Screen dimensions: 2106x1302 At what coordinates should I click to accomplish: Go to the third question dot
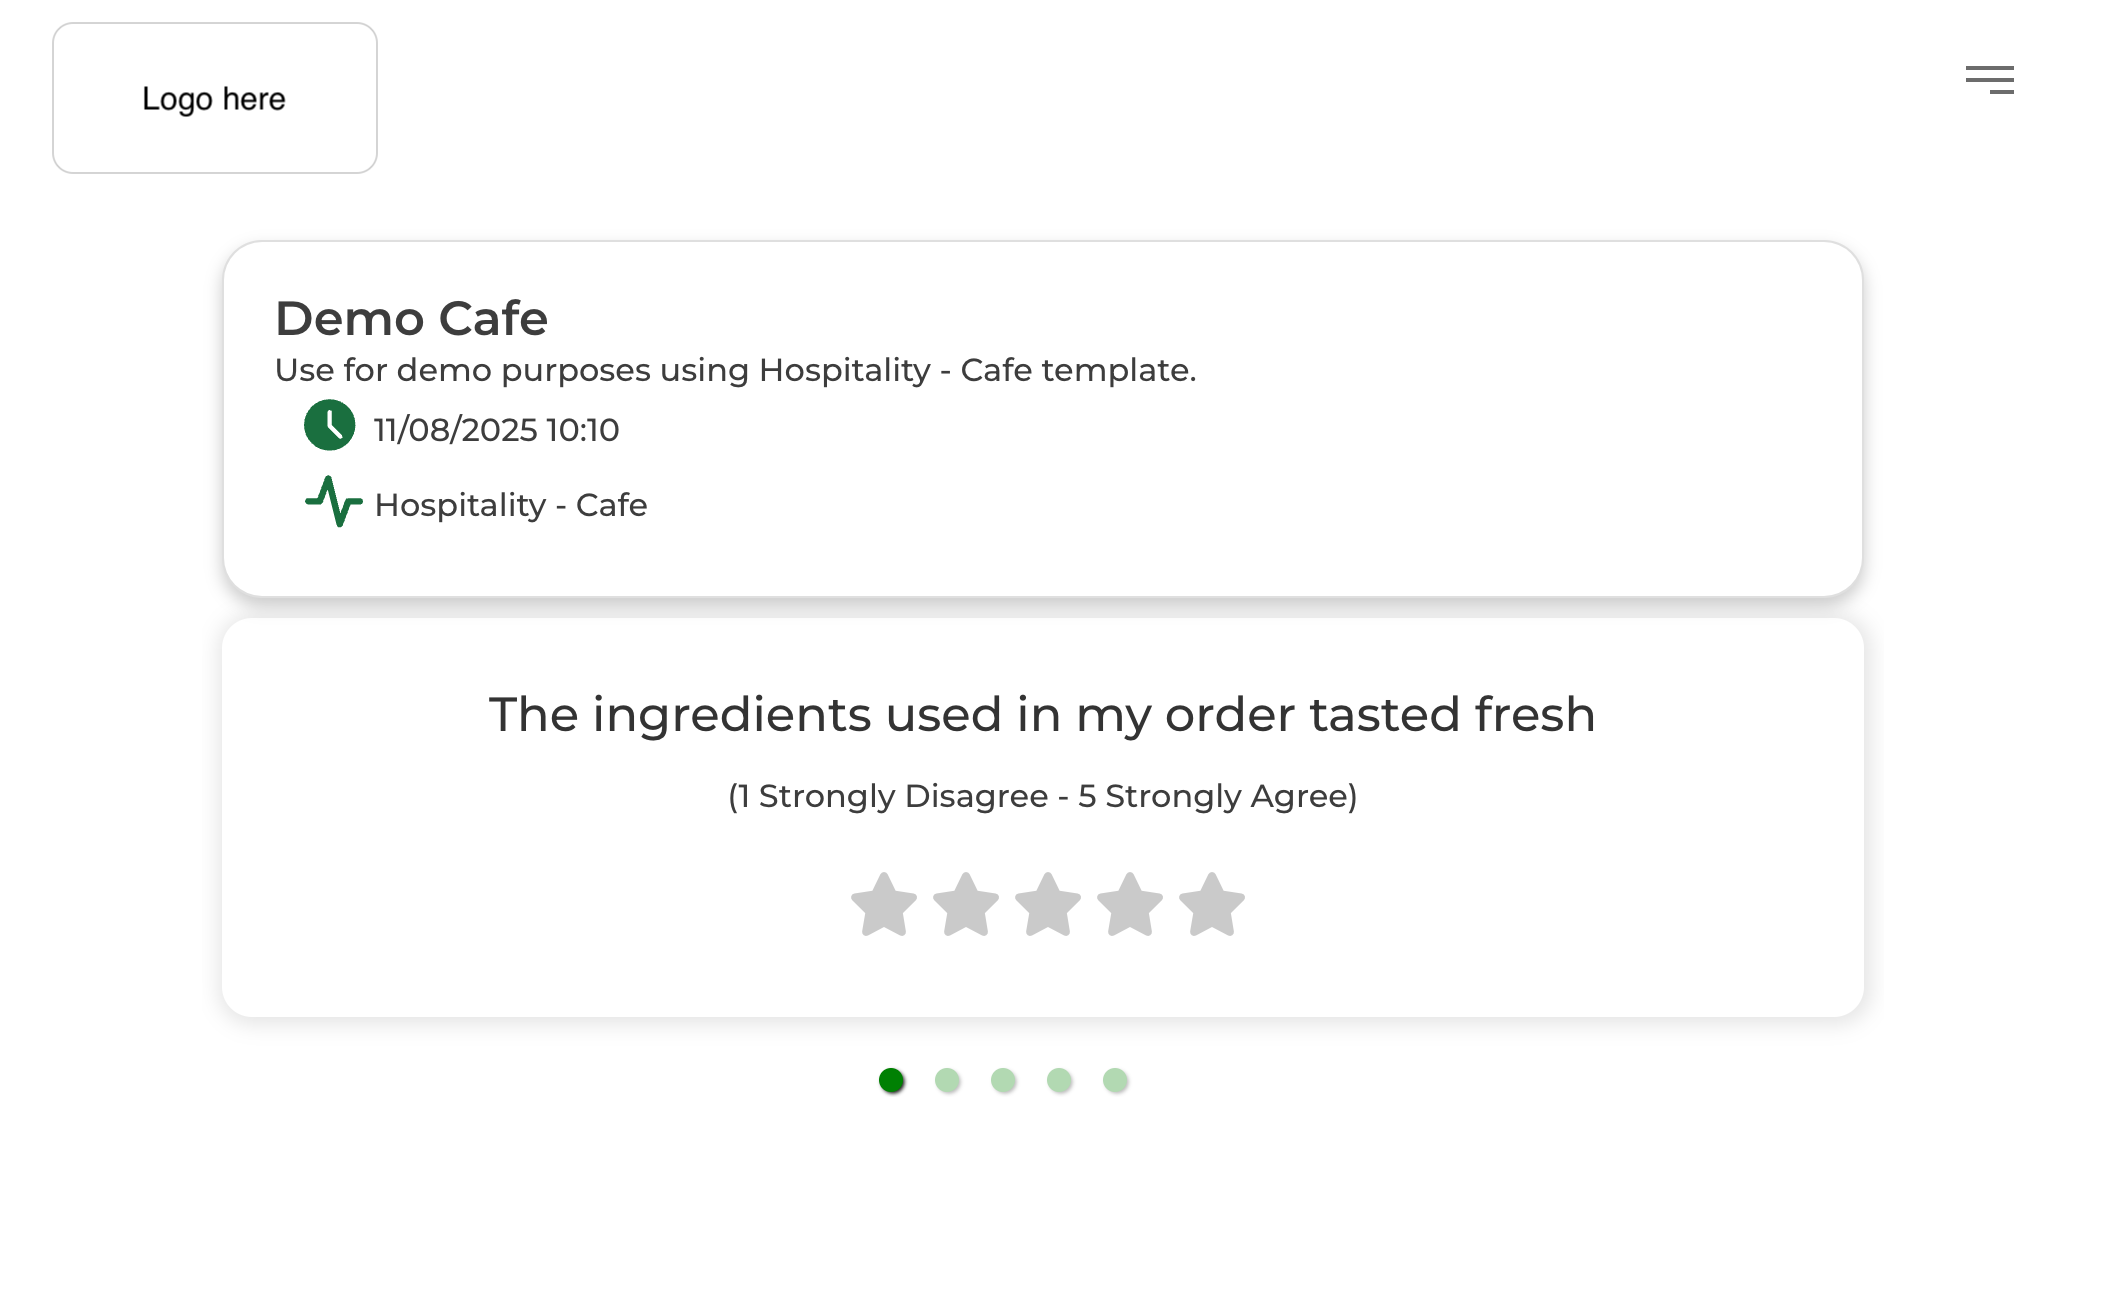pyautogui.click(x=1004, y=1080)
